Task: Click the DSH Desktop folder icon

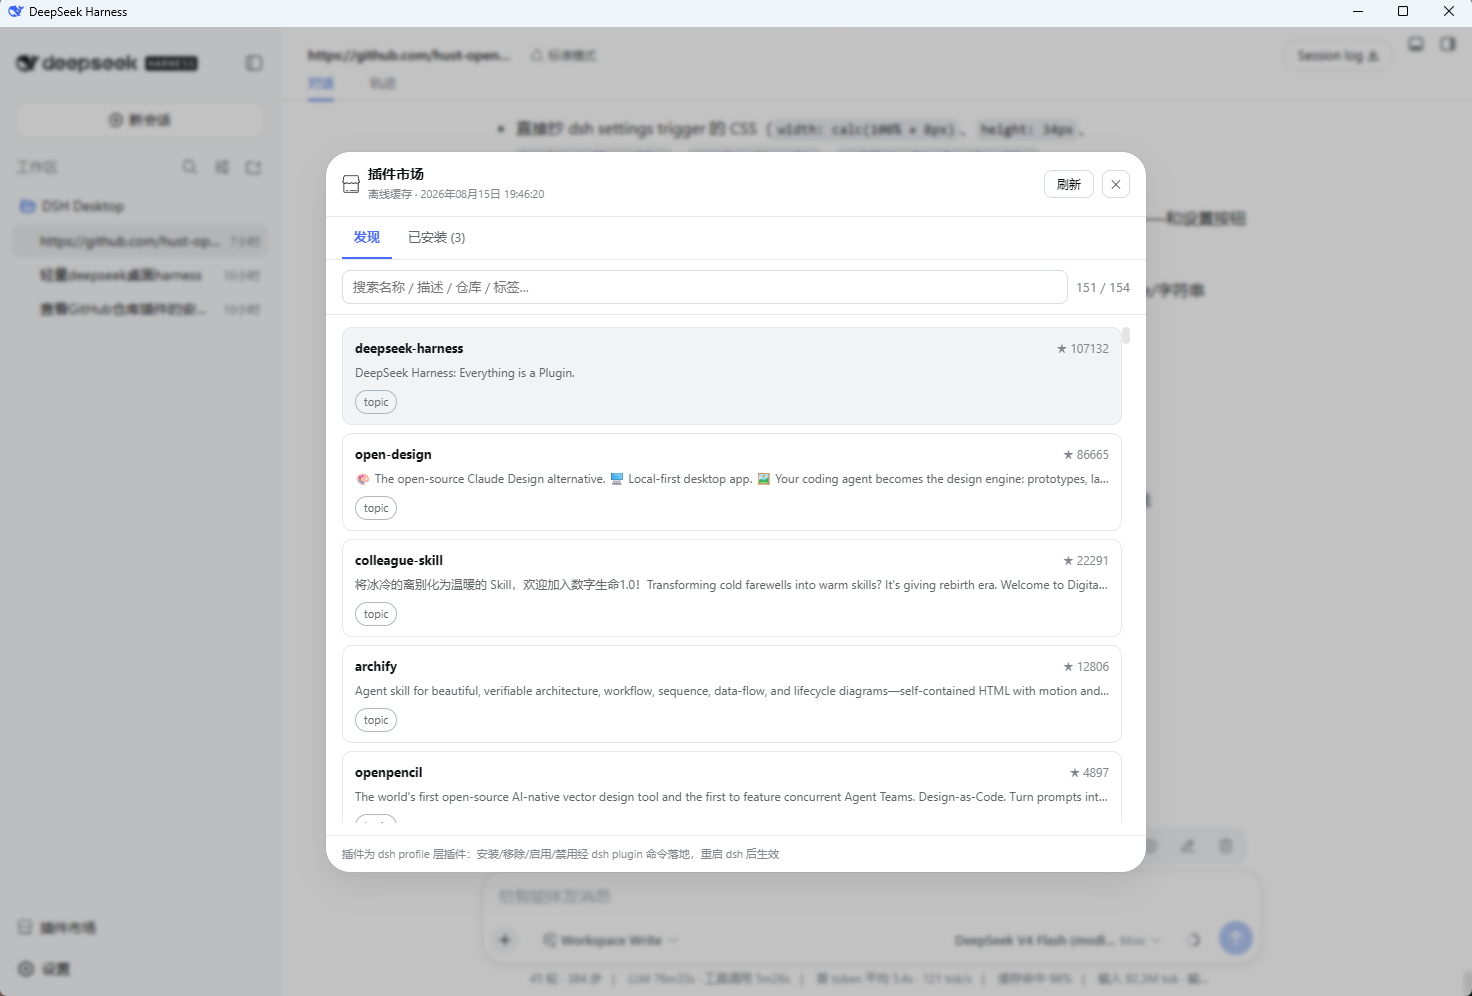Action: [x=27, y=206]
